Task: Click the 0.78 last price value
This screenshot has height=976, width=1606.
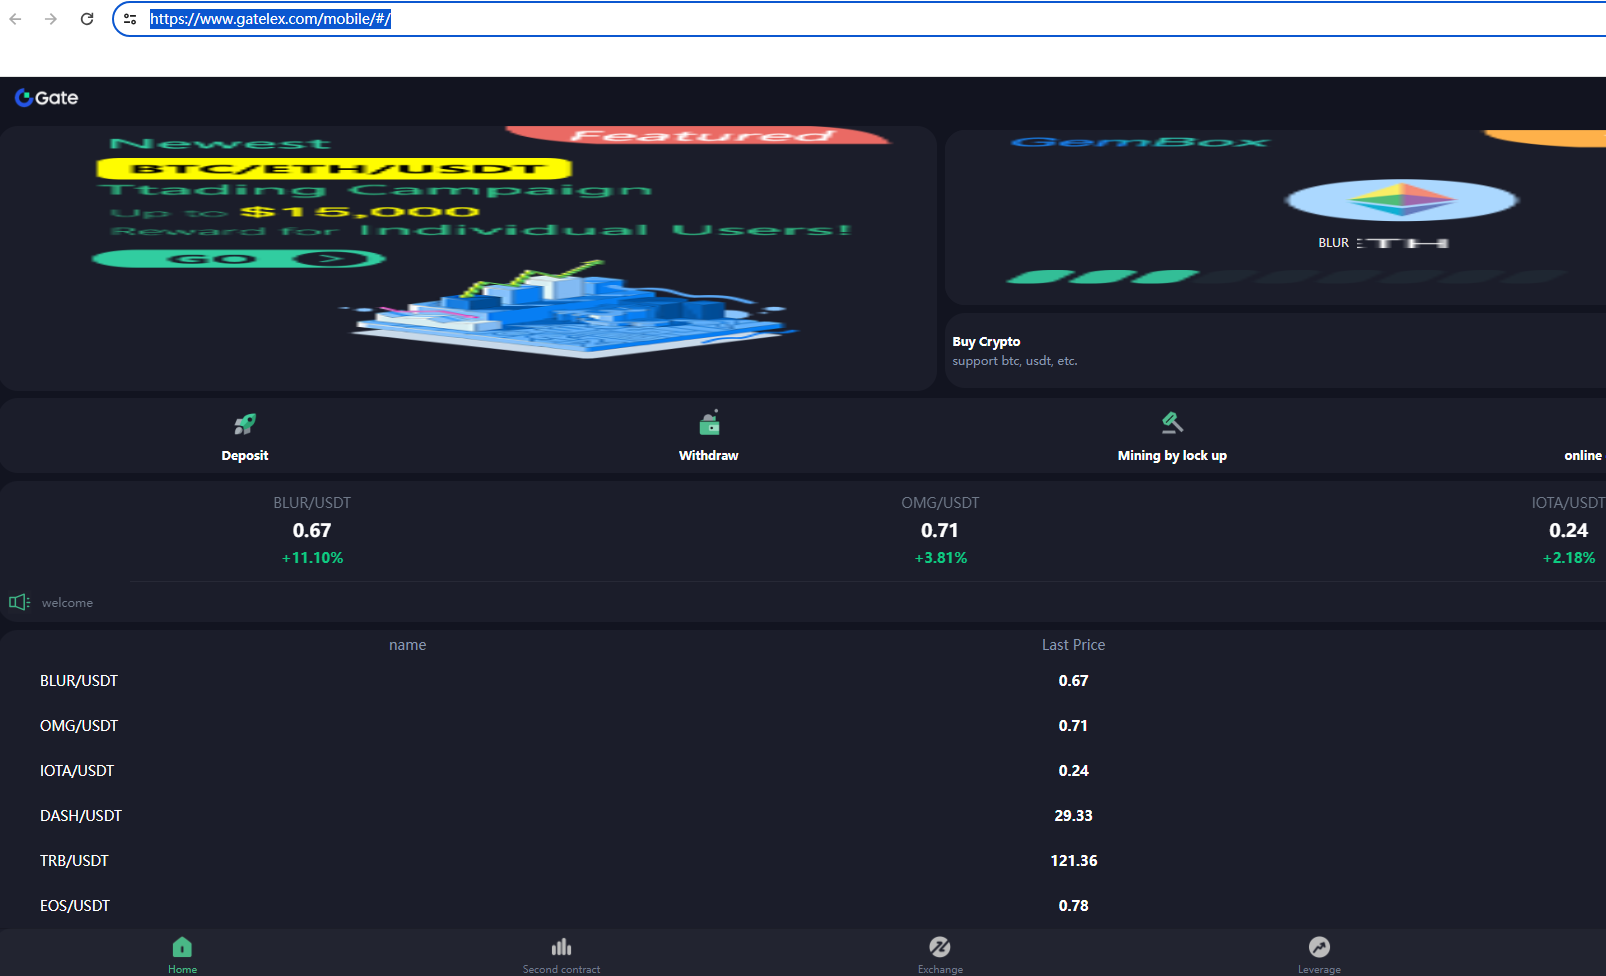Action: [1073, 906]
